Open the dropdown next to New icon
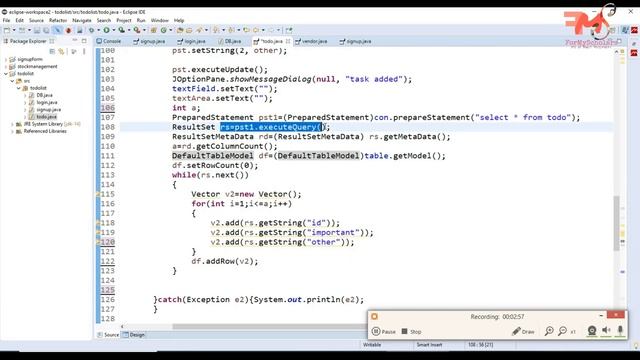 [x=14, y=30]
